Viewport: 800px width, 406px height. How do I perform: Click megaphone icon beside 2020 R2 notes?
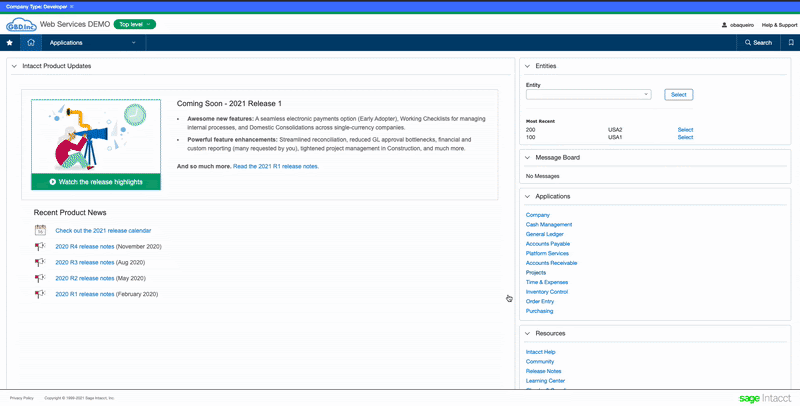click(x=40, y=278)
